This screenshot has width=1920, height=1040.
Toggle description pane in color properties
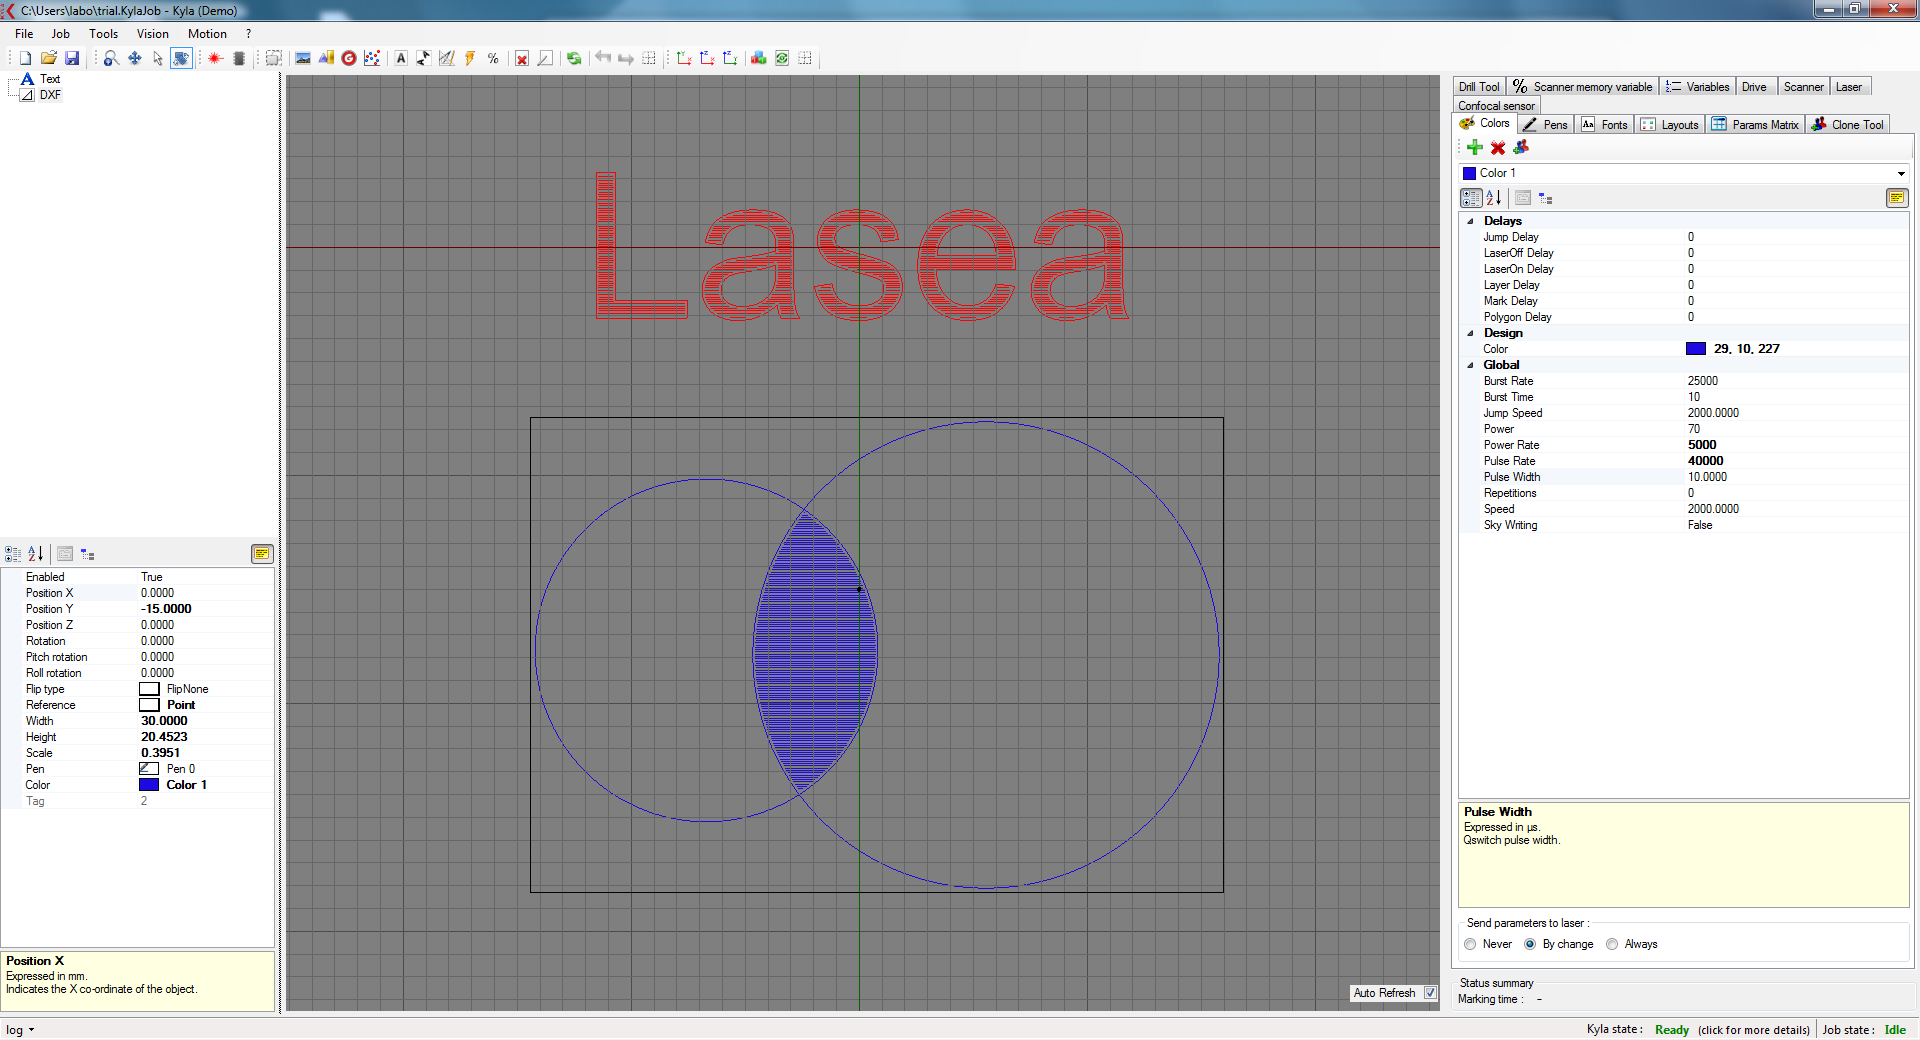1897,198
